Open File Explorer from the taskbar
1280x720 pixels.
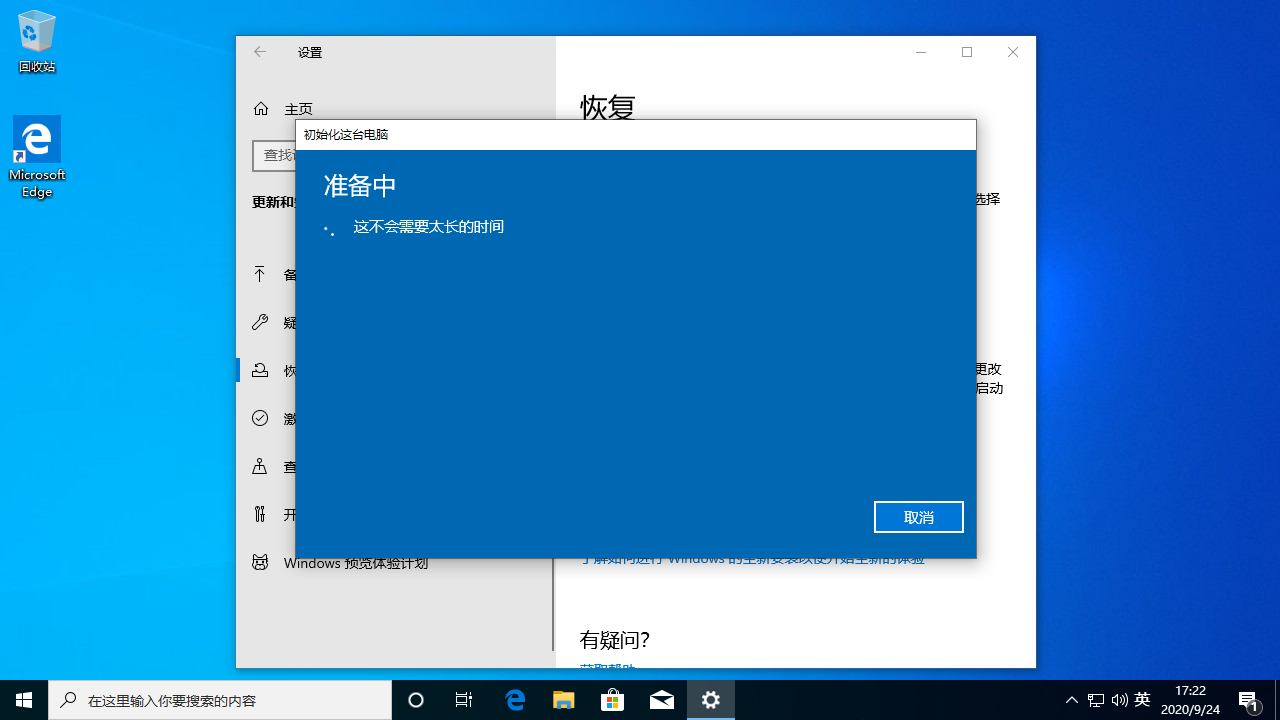(x=564, y=700)
